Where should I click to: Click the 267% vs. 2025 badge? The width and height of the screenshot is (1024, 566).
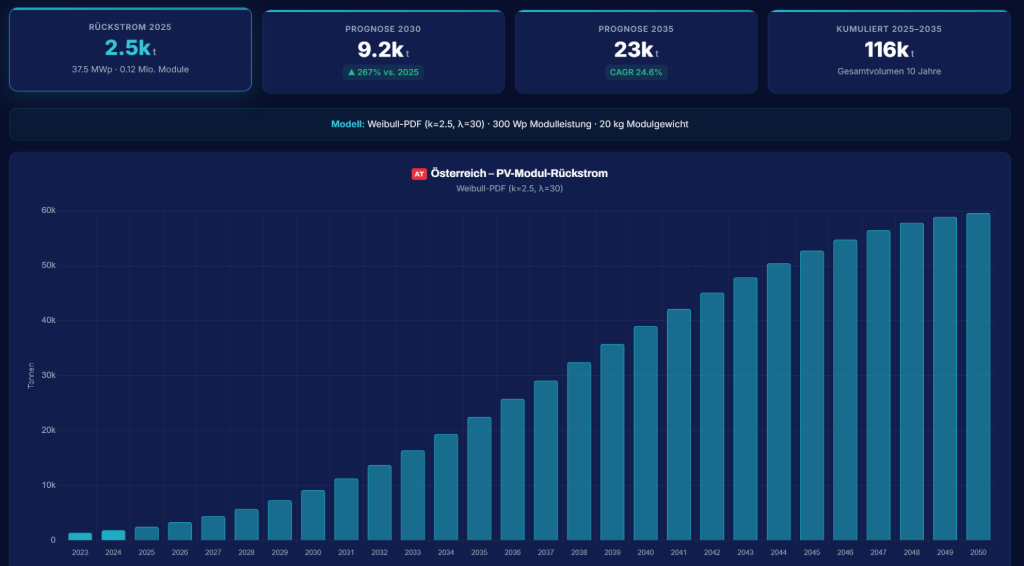click(x=383, y=72)
